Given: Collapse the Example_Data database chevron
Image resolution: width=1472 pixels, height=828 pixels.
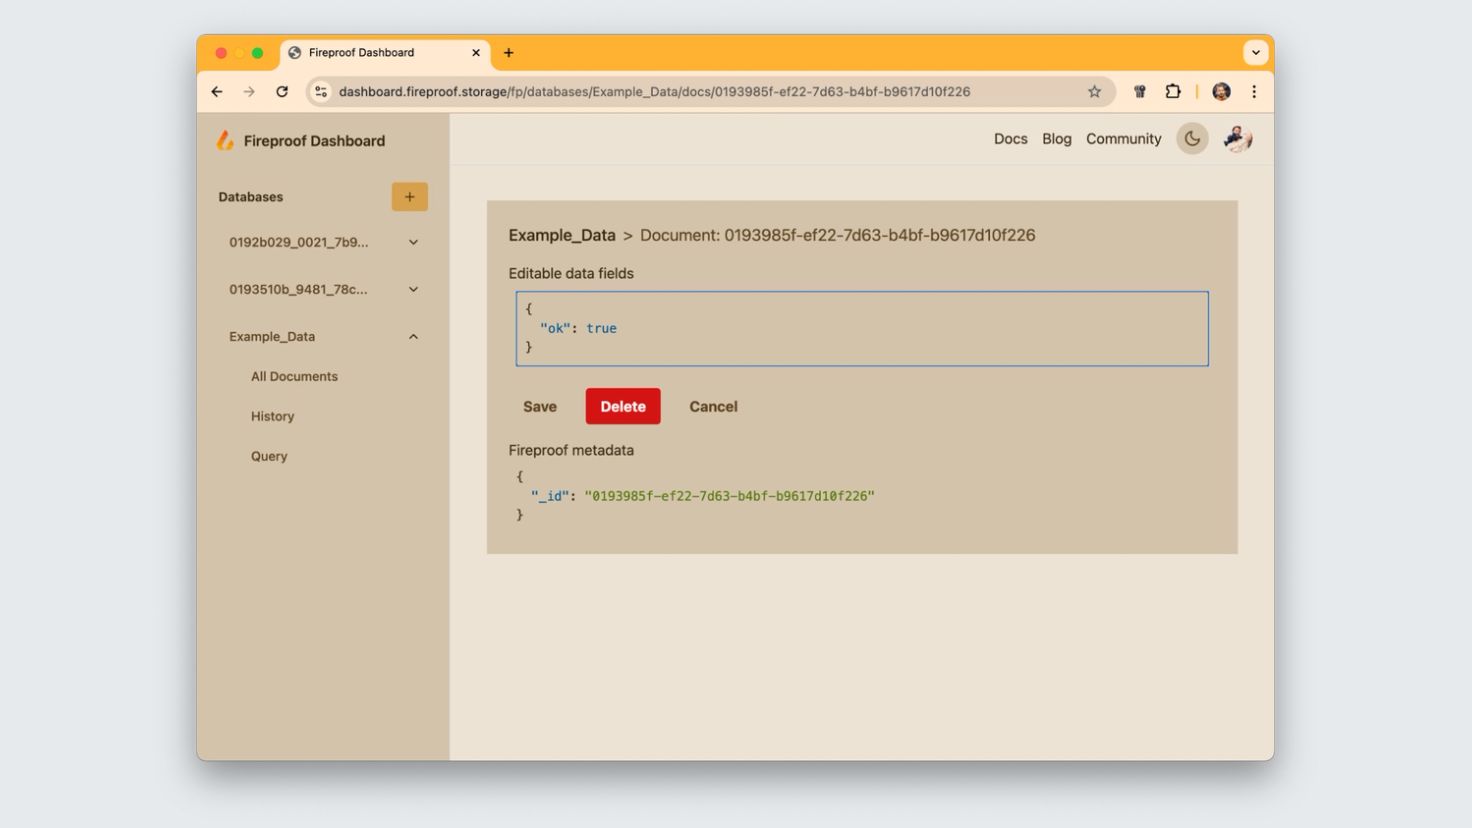Looking at the screenshot, I should point(413,337).
